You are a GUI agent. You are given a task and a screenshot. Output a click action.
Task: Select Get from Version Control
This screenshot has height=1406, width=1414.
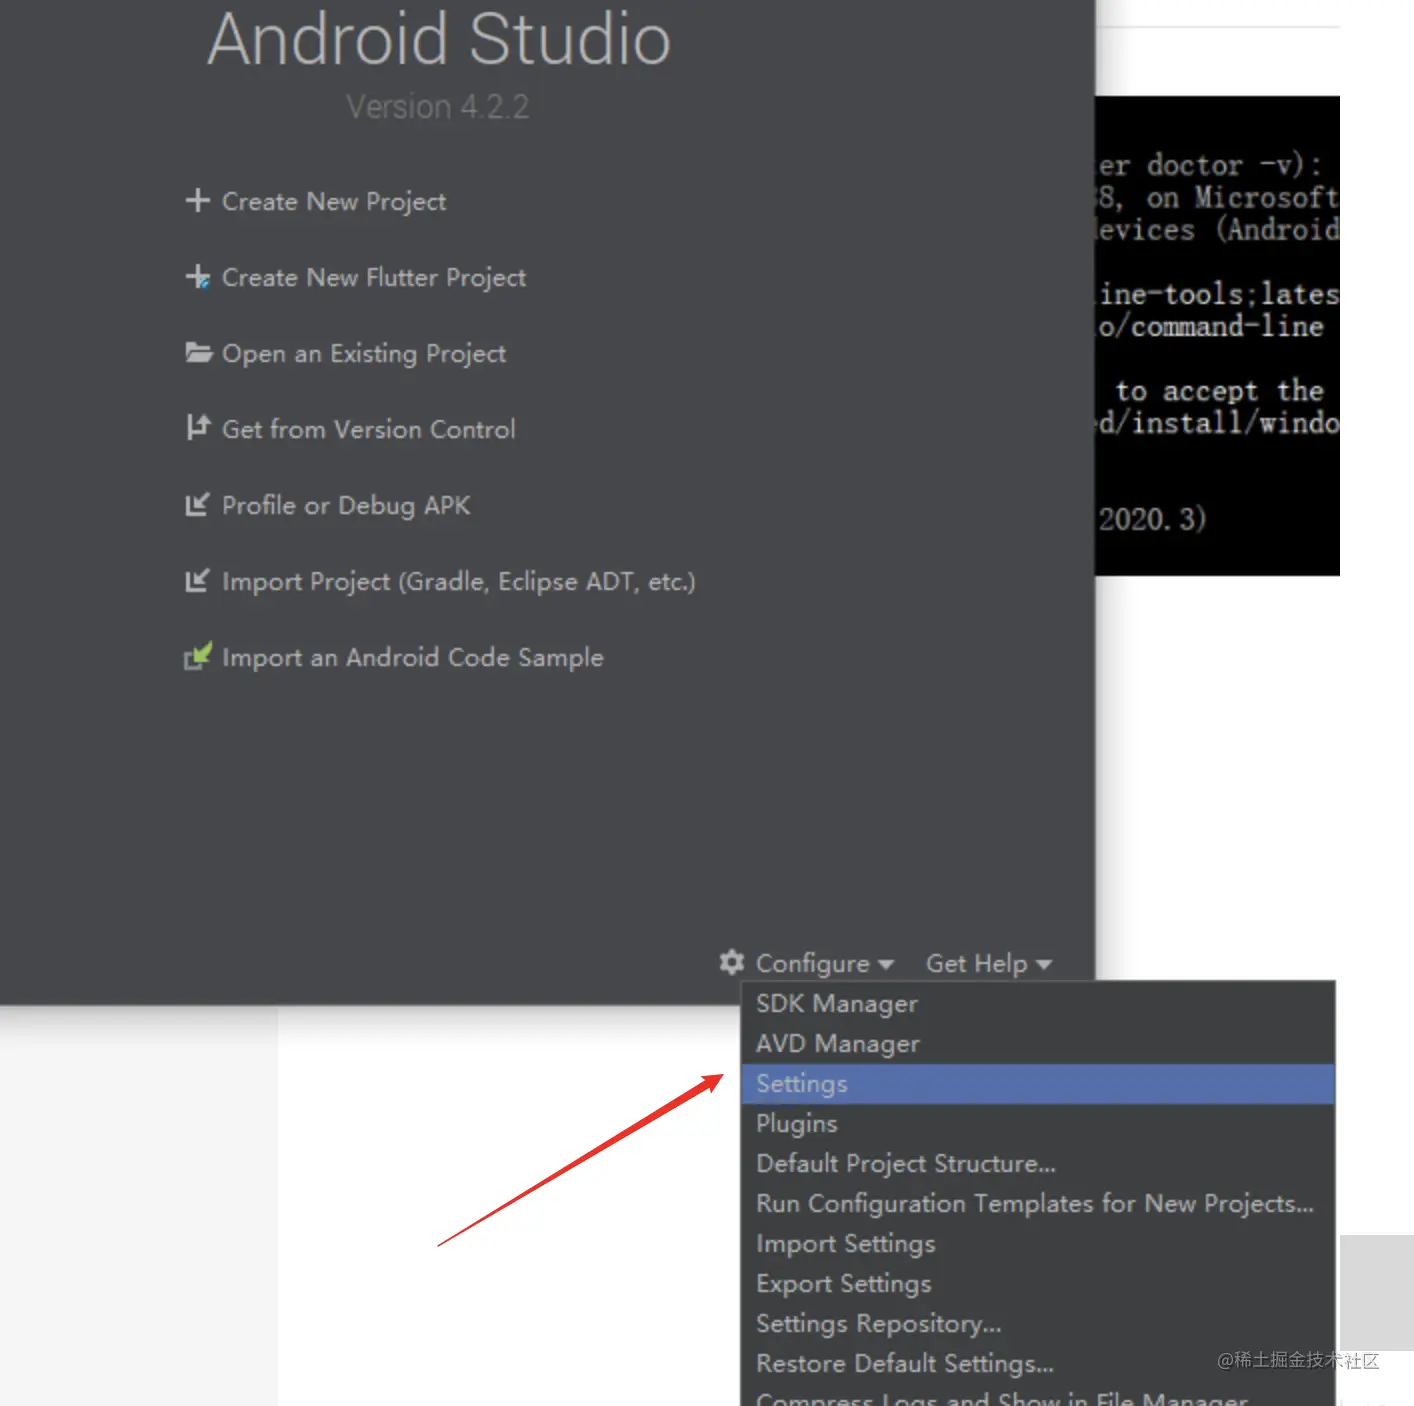pyautogui.click(x=369, y=429)
